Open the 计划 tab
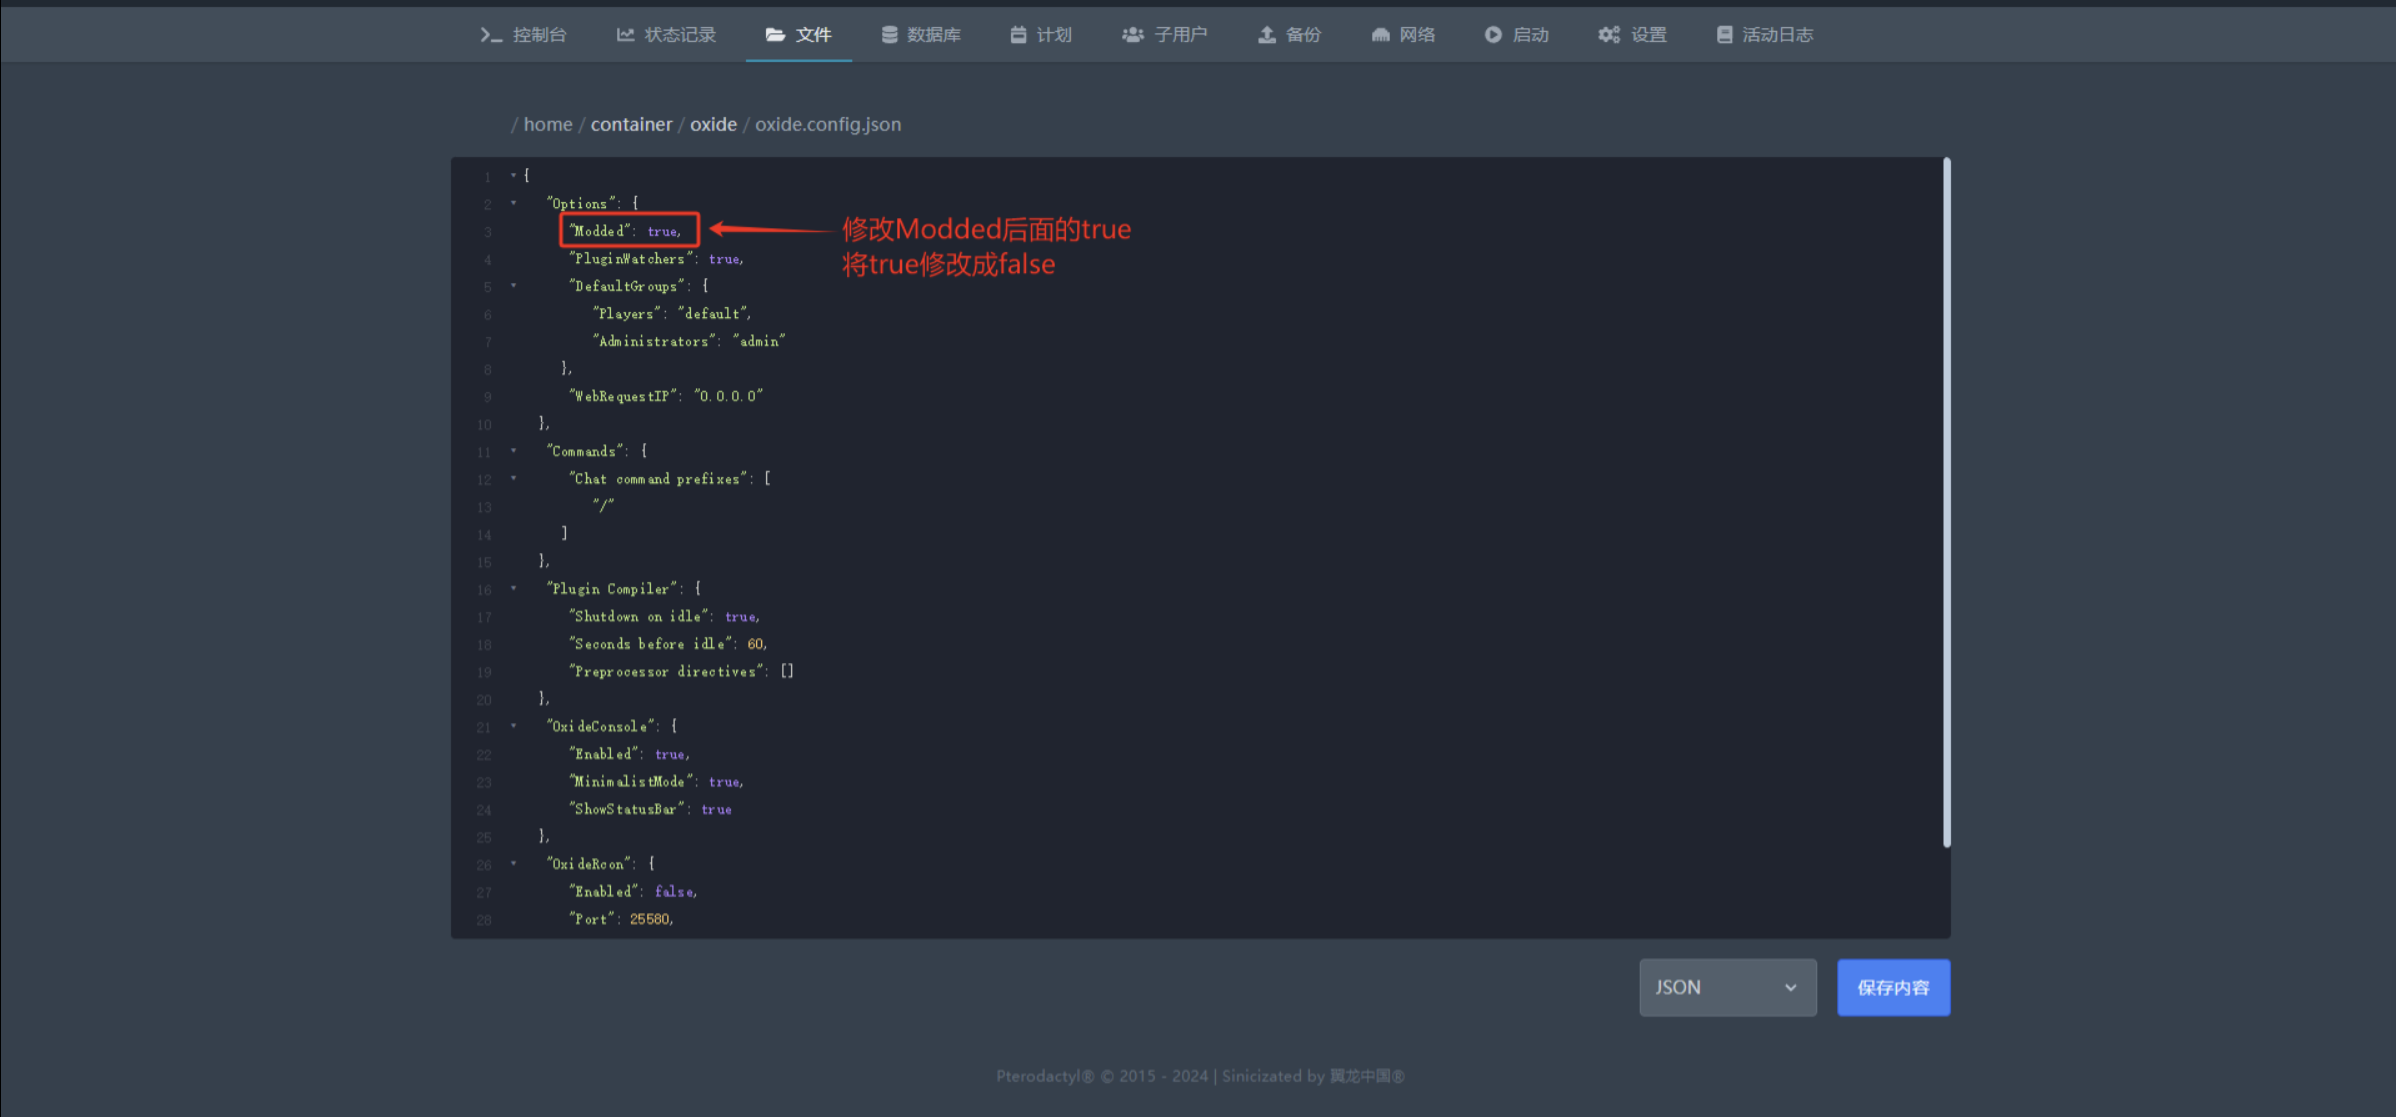The height and width of the screenshot is (1117, 2396). (x=1041, y=35)
